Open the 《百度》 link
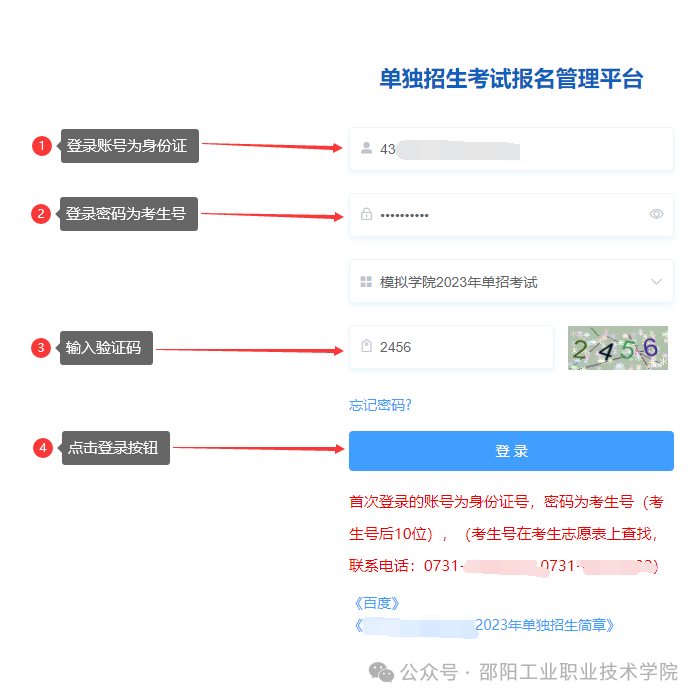700x700 pixels. (x=377, y=603)
